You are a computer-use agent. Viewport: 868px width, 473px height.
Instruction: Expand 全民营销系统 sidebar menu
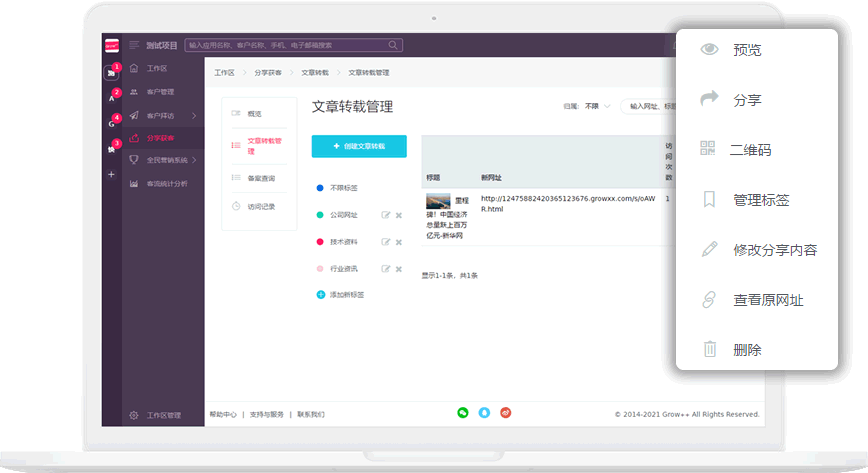pos(194,160)
